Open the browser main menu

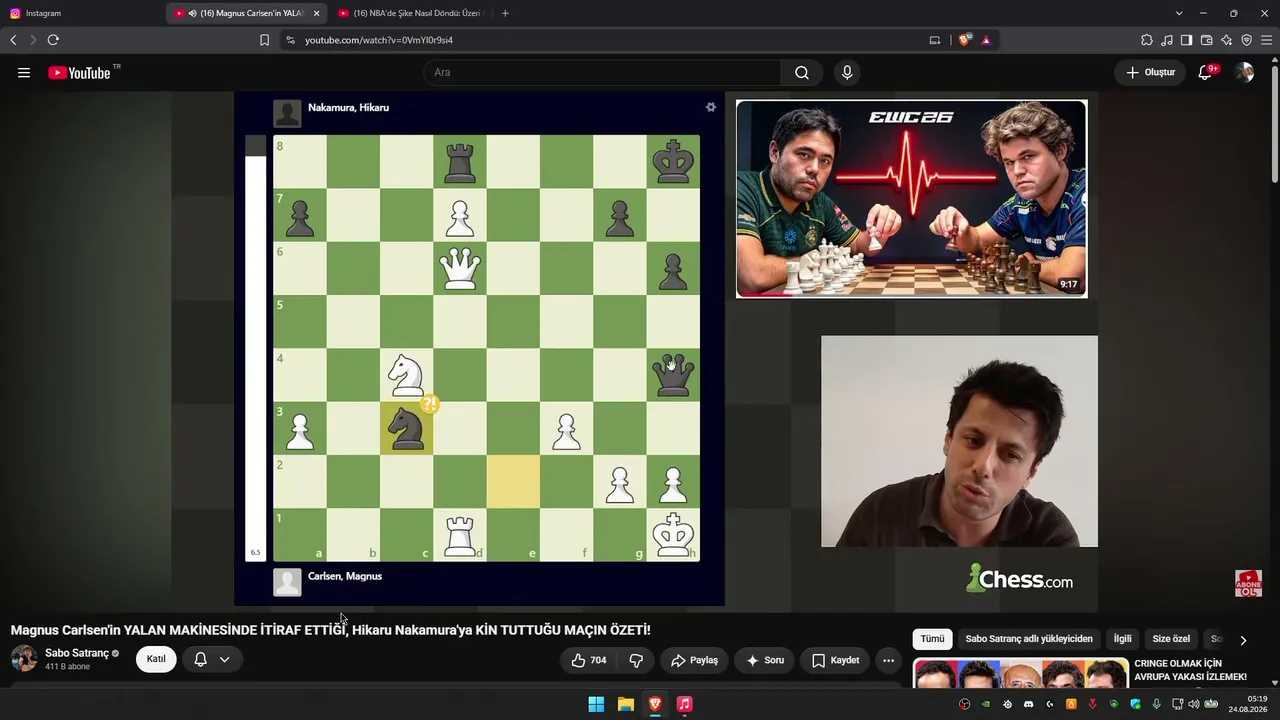click(x=1267, y=40)
